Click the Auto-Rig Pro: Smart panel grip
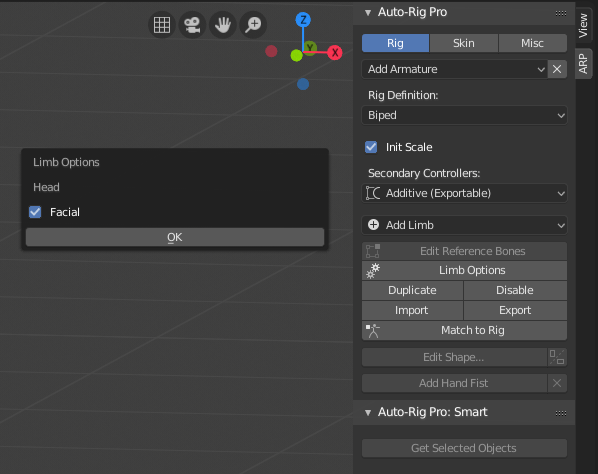 click(561, 413)
